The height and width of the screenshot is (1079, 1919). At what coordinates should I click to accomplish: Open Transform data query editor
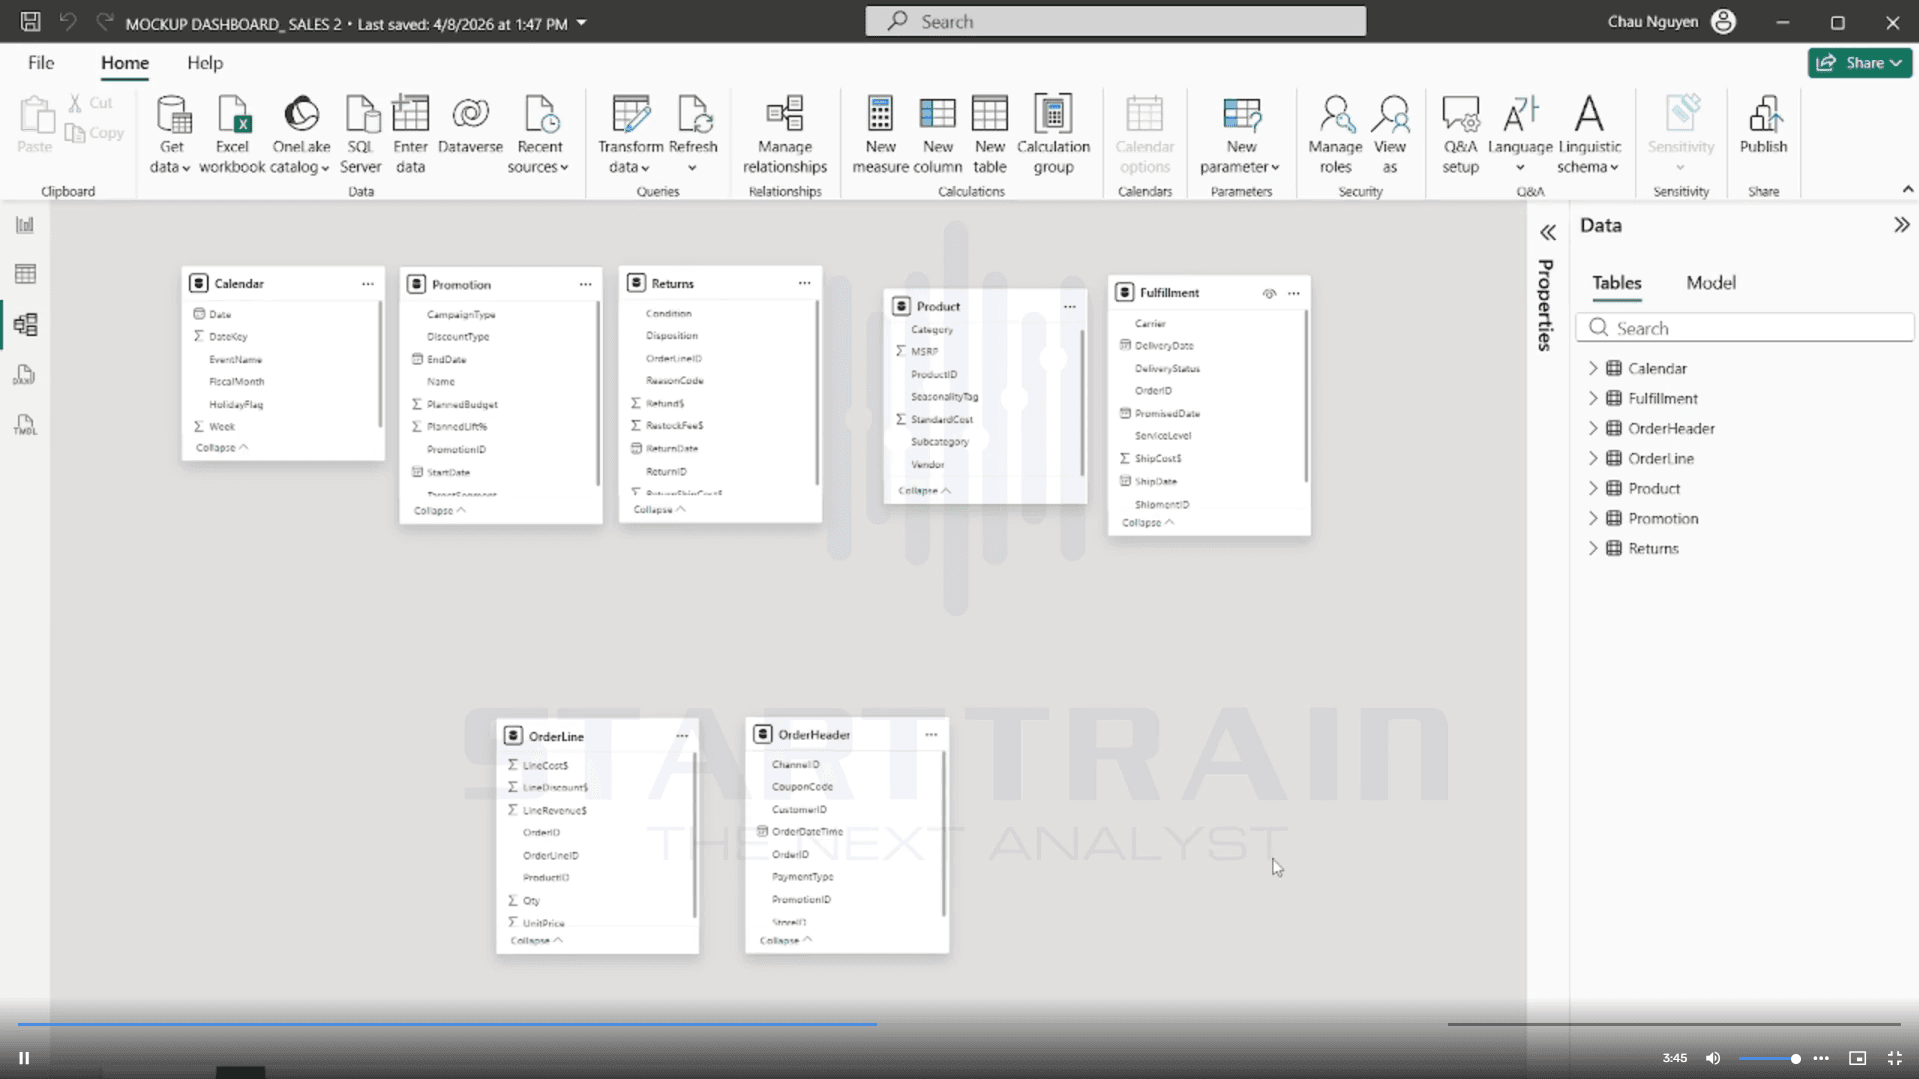630,135
